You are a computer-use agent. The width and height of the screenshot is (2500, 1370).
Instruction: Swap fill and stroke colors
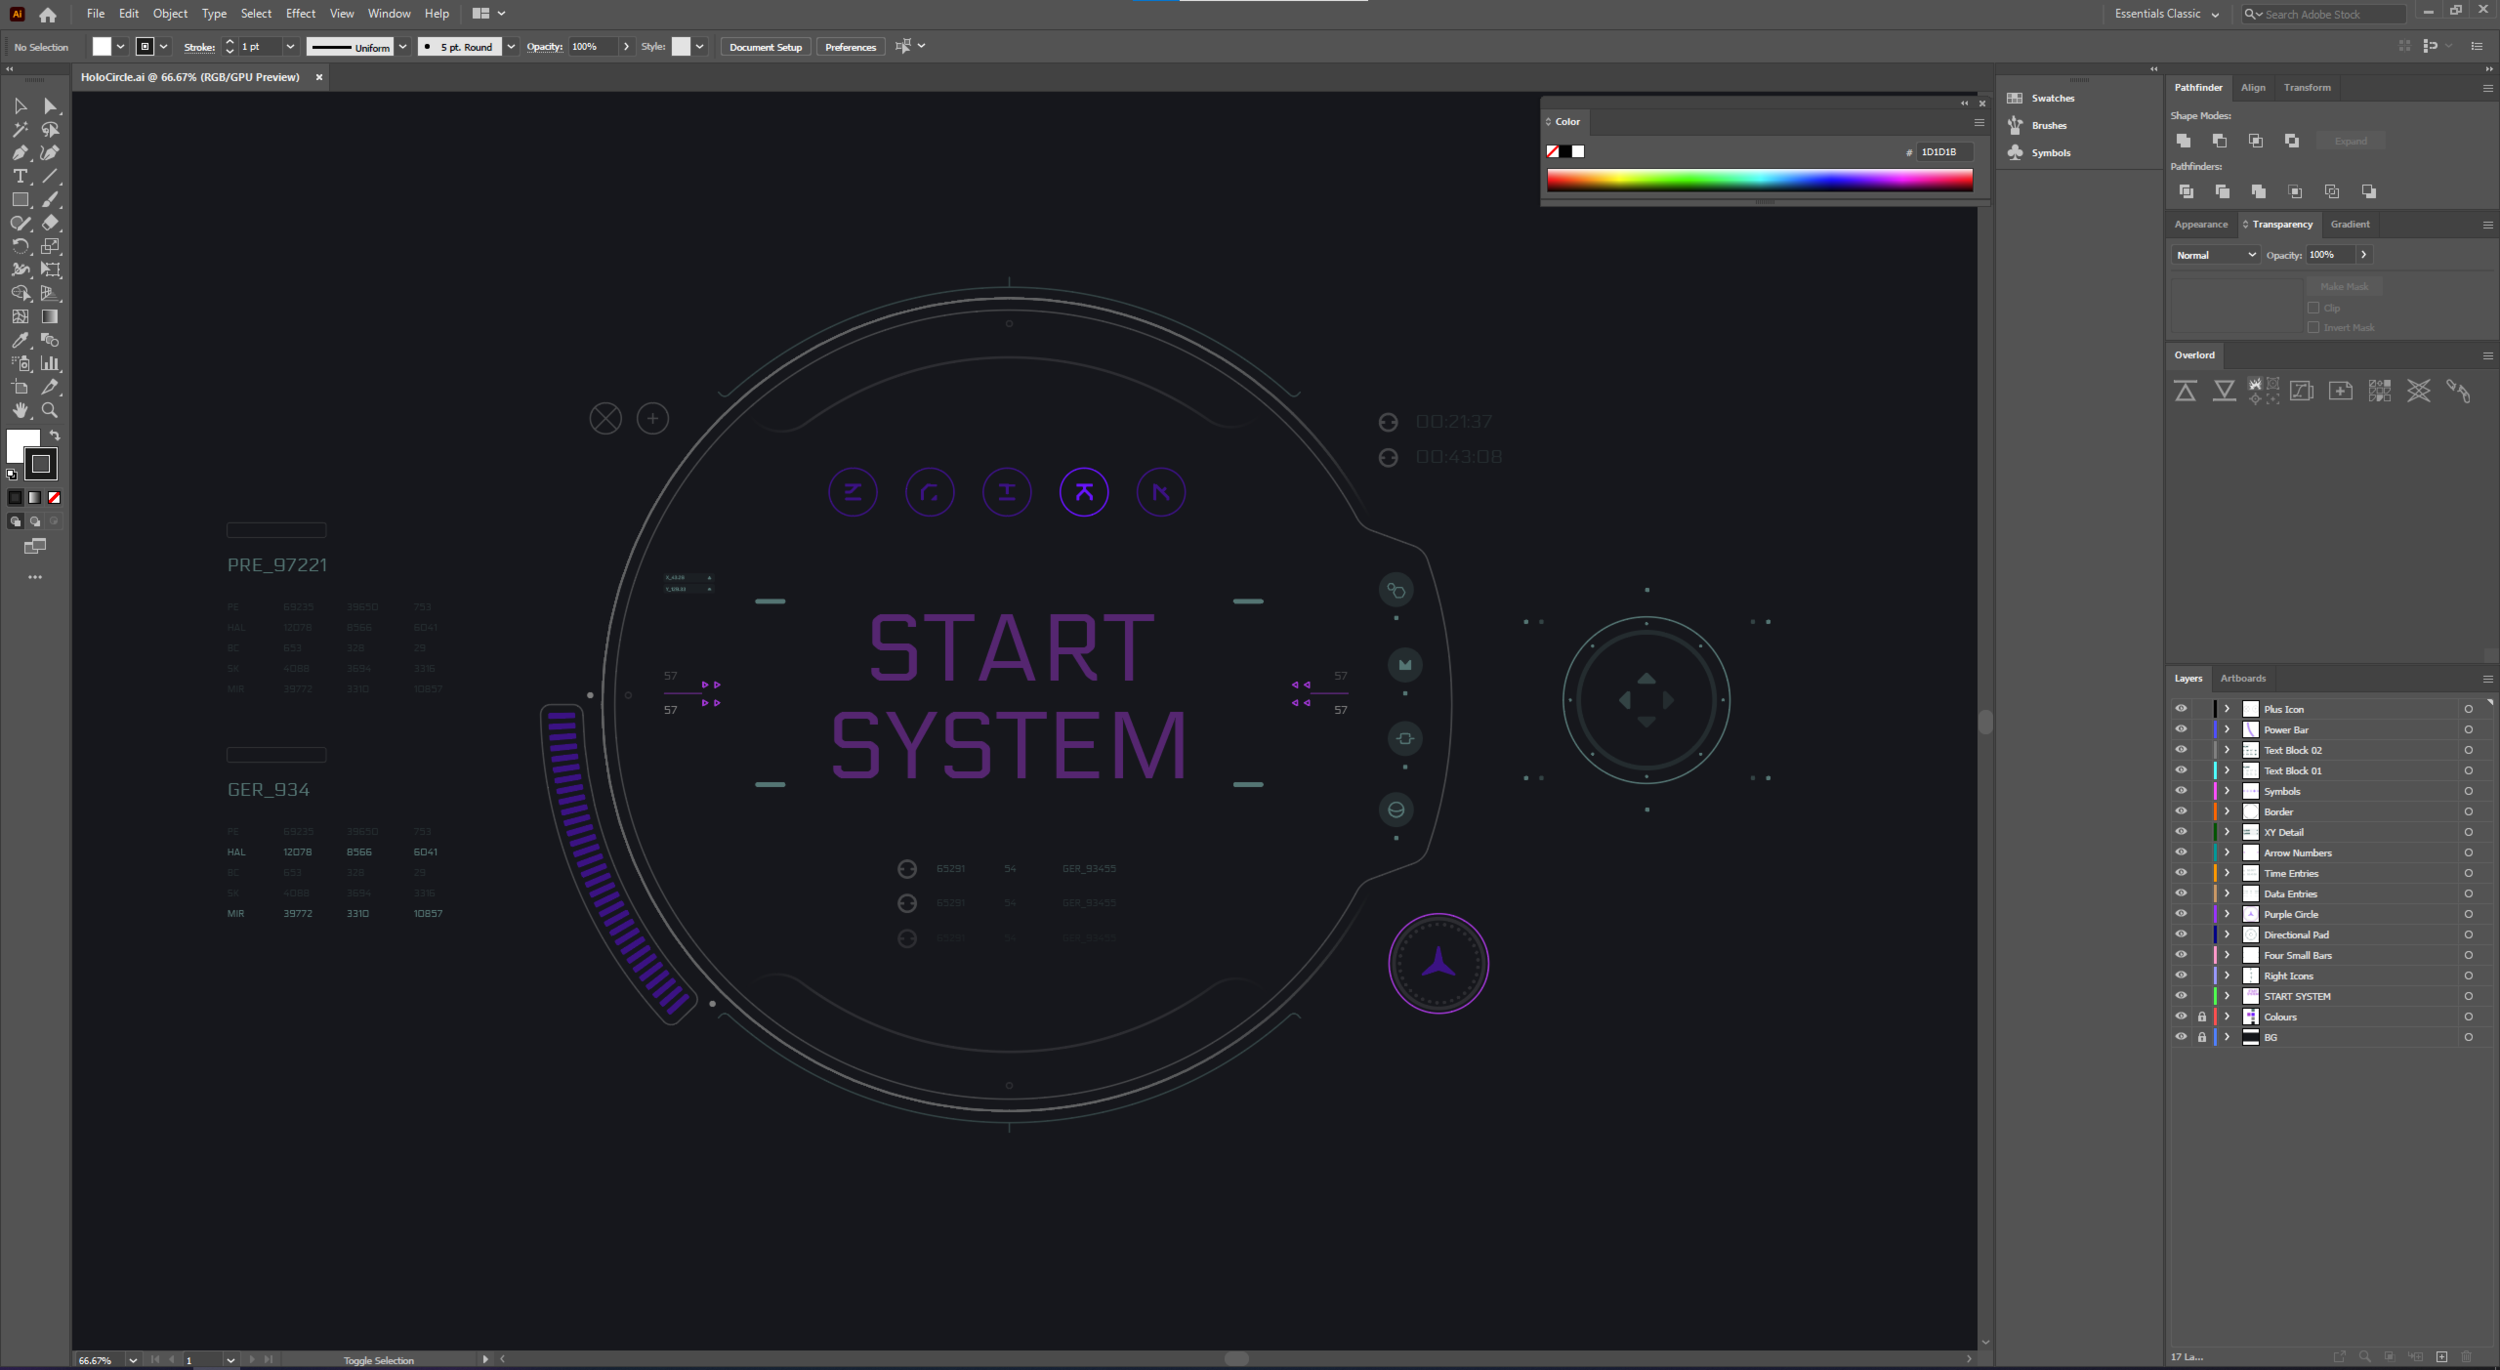tap(55, 436)
